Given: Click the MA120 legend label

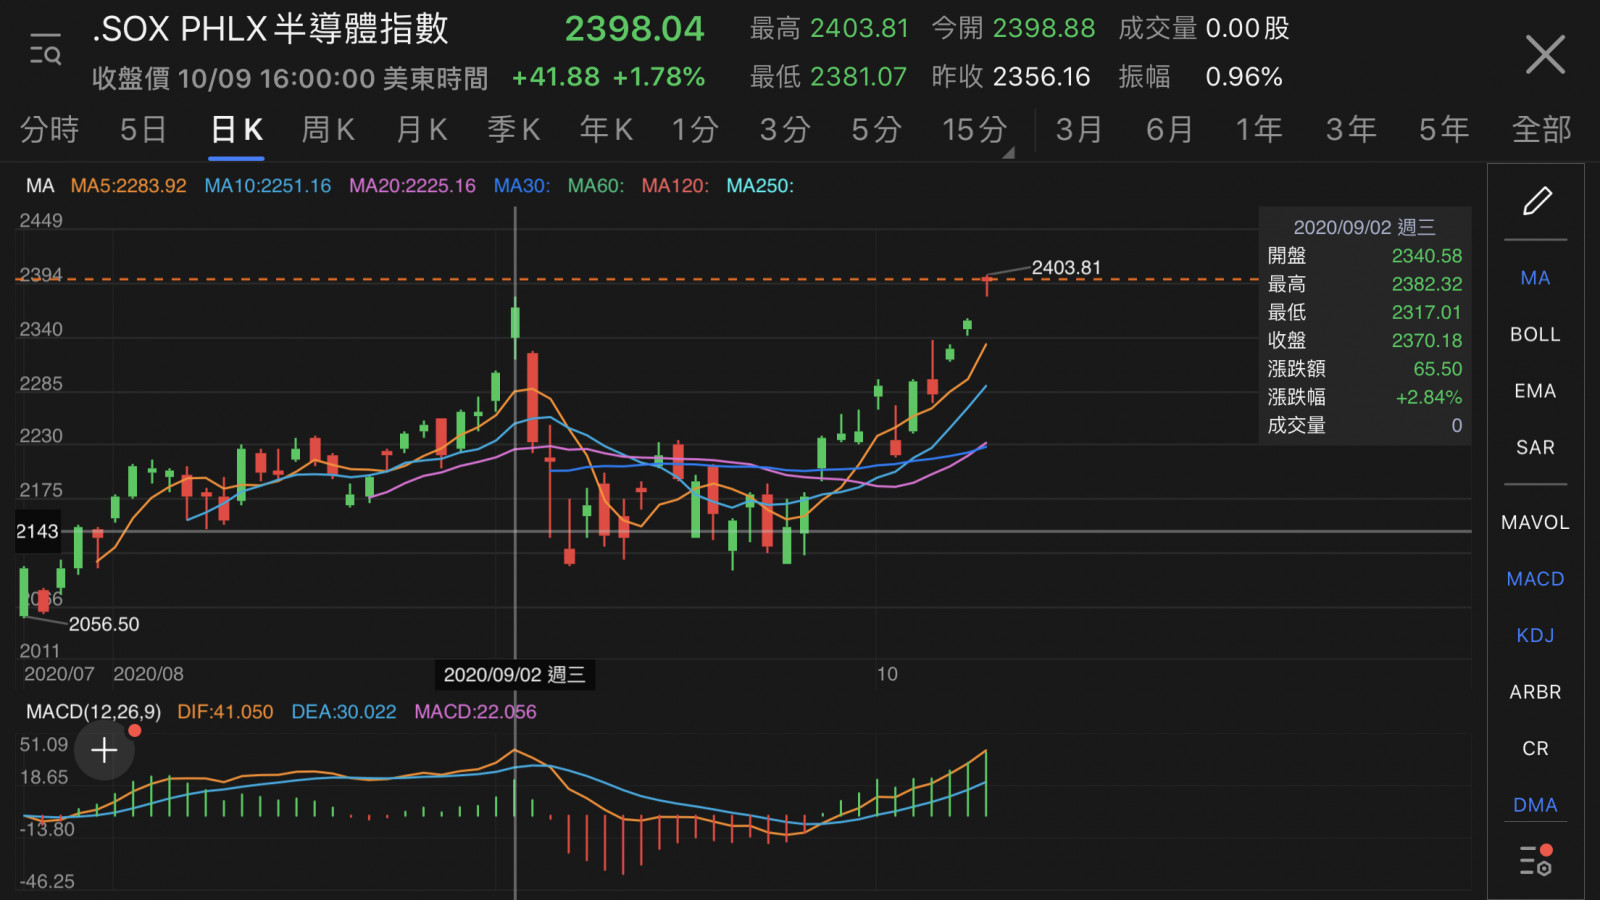Looking at the screenshot, I should coord(675,186).
